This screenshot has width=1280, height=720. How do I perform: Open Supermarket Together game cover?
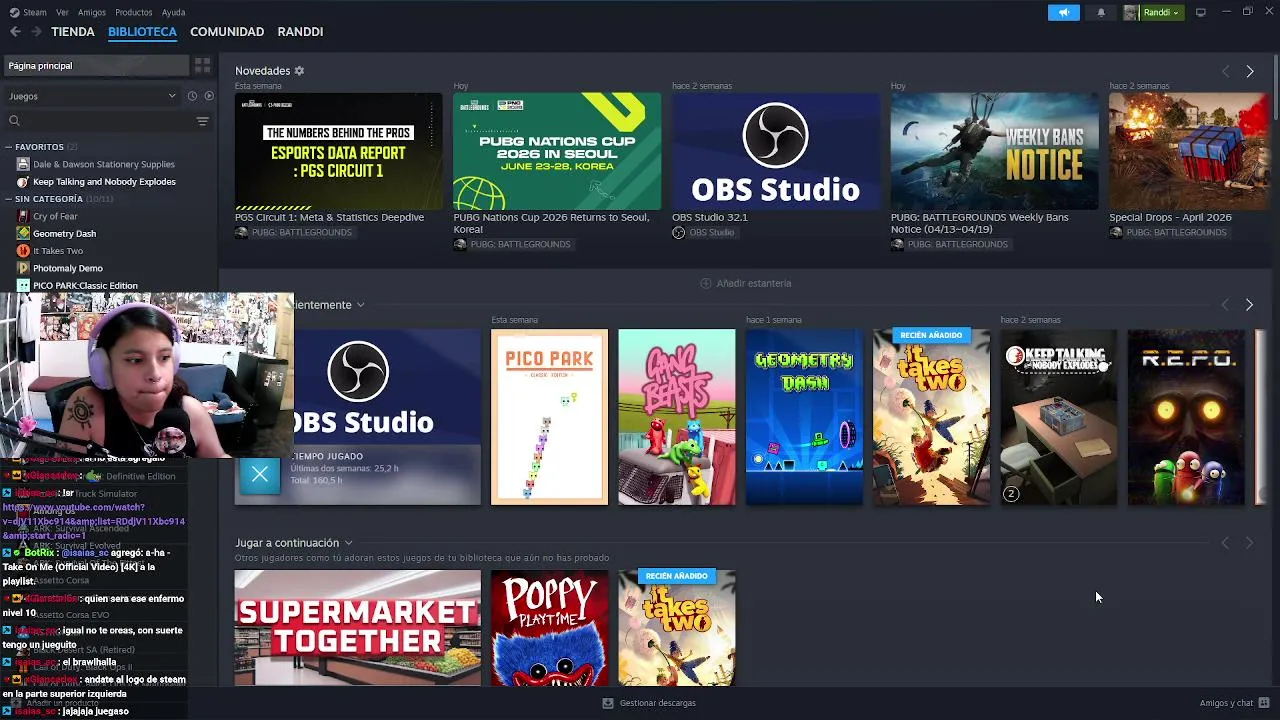(x=357, y=628)
